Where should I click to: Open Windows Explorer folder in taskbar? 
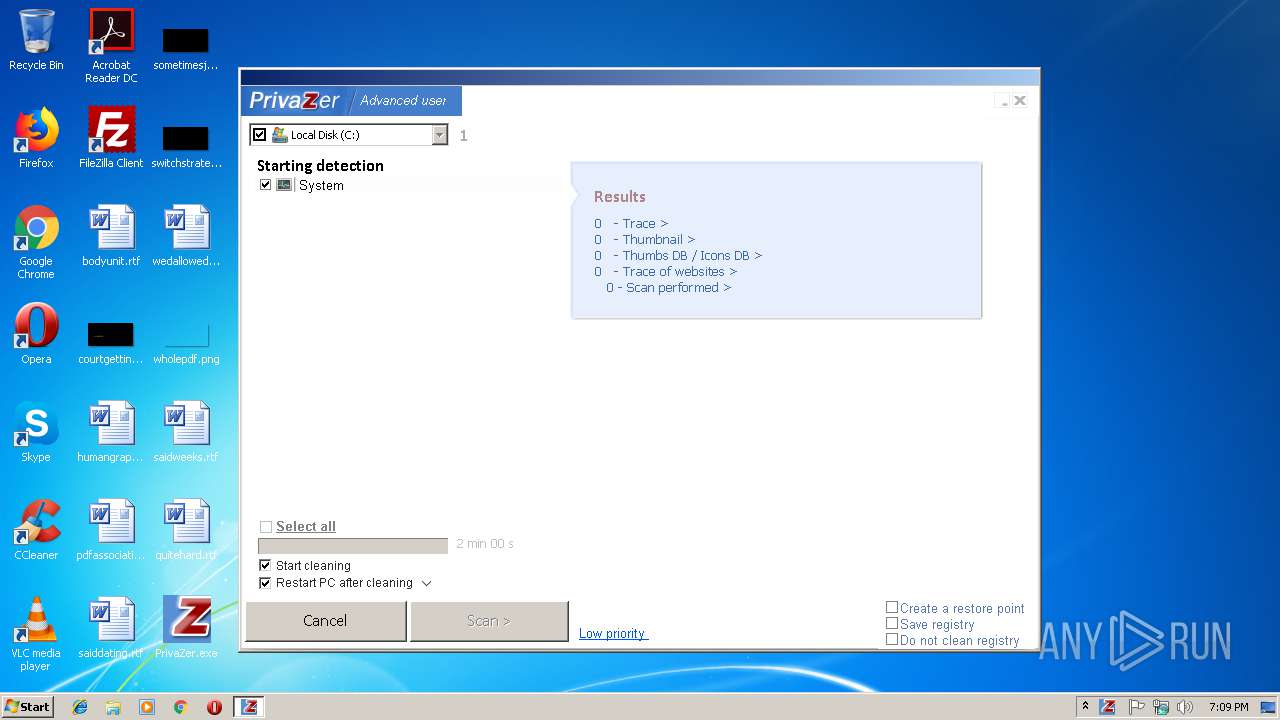[113, 707]
